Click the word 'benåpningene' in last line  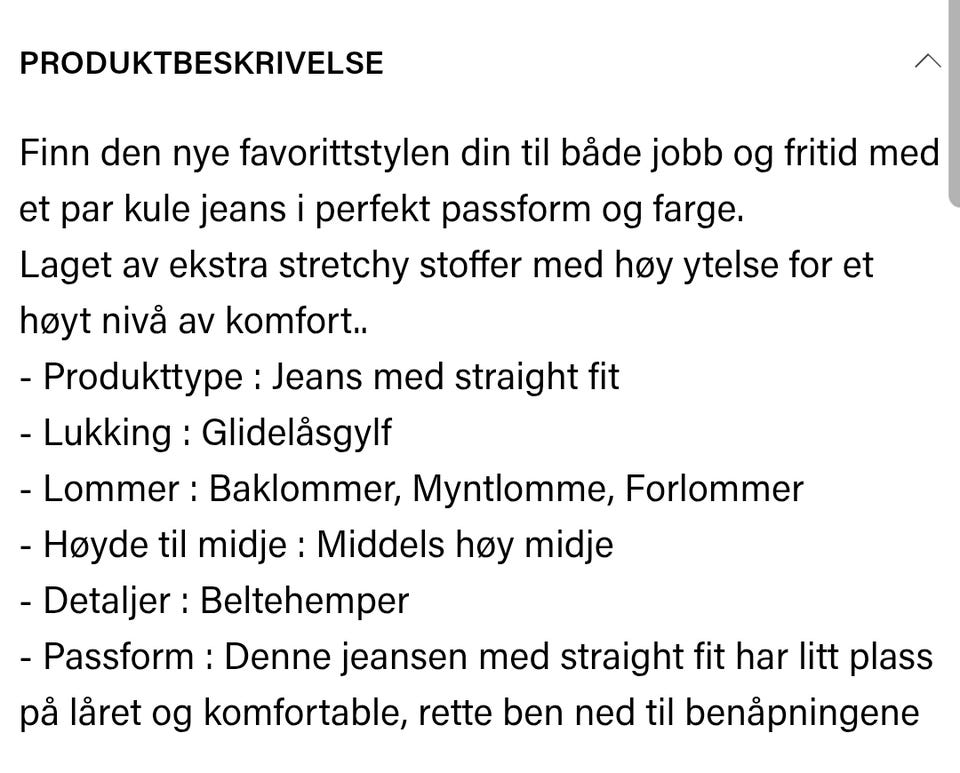(802, 714)
